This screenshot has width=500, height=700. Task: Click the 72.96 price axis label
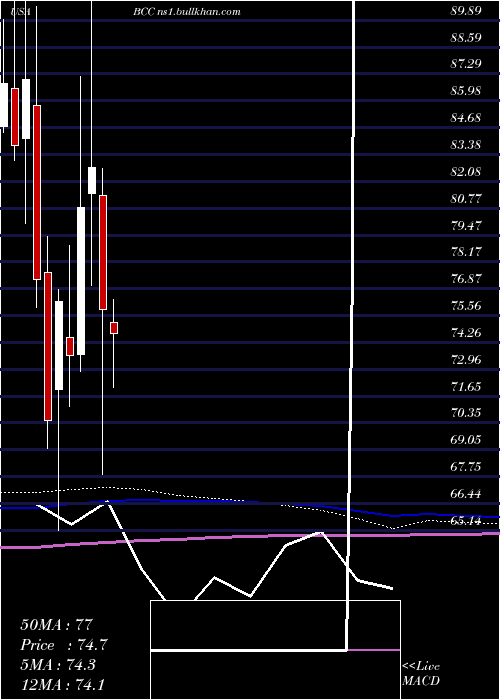pos(466,360)
